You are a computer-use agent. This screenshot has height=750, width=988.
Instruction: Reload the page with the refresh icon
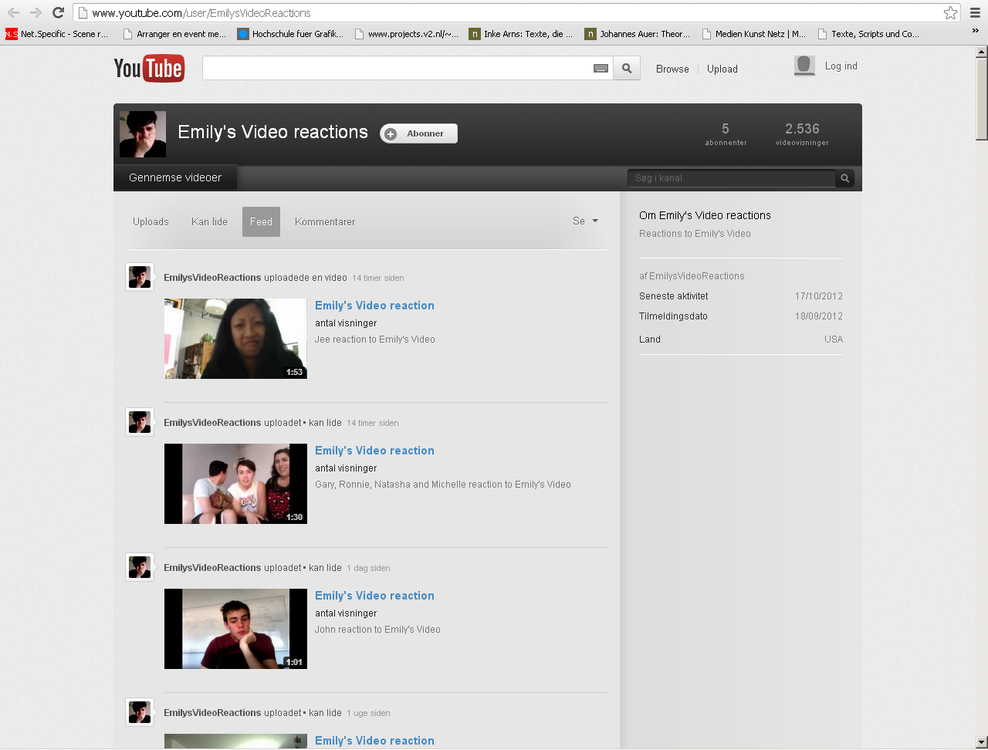[x=58, y=13]
